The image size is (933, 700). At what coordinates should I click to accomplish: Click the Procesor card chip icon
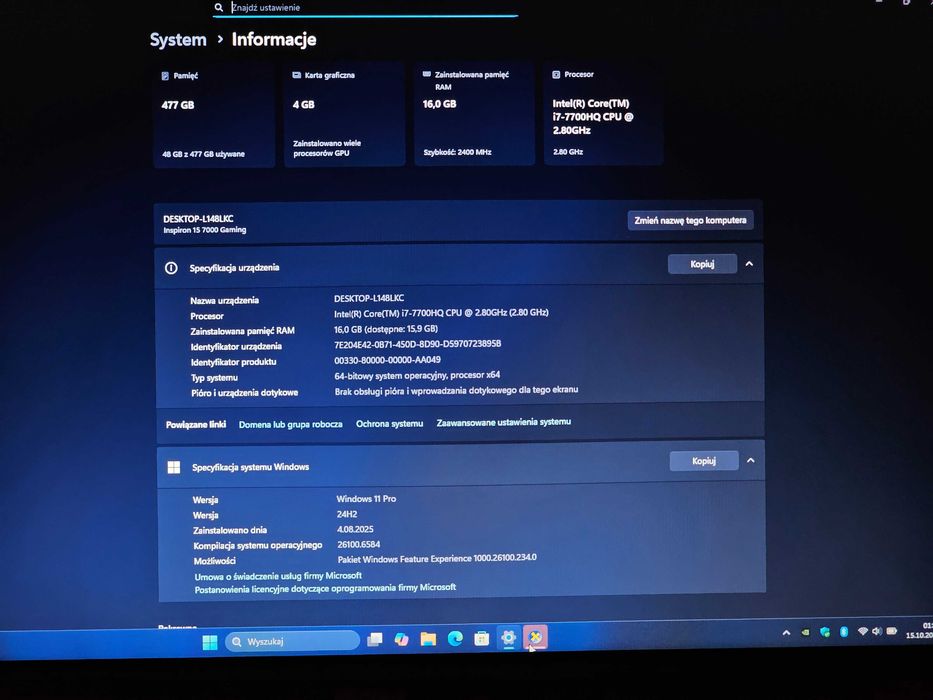[556, 74]
